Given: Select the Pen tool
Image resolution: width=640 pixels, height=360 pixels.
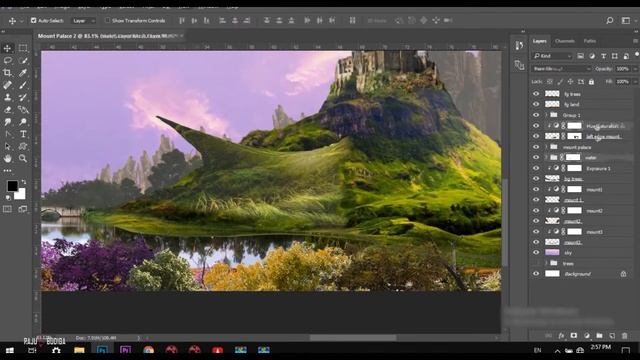Looking at the screenshot, I should [x=7, y=134].
